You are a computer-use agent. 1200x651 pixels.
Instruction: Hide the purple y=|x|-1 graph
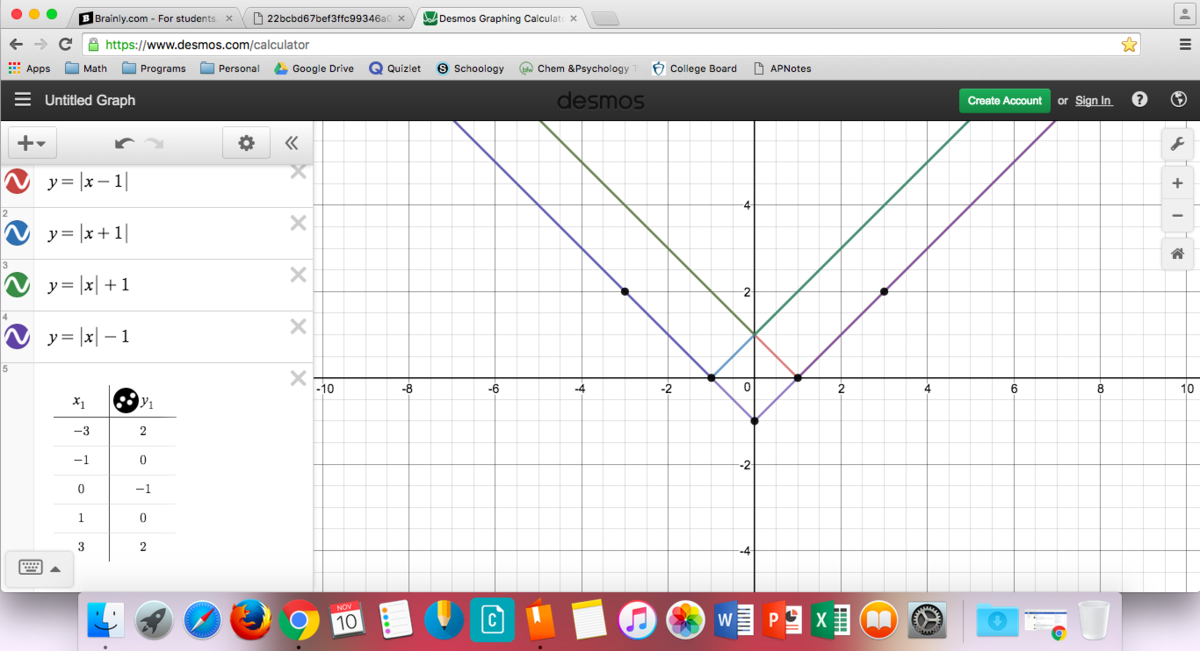(17, 337)
